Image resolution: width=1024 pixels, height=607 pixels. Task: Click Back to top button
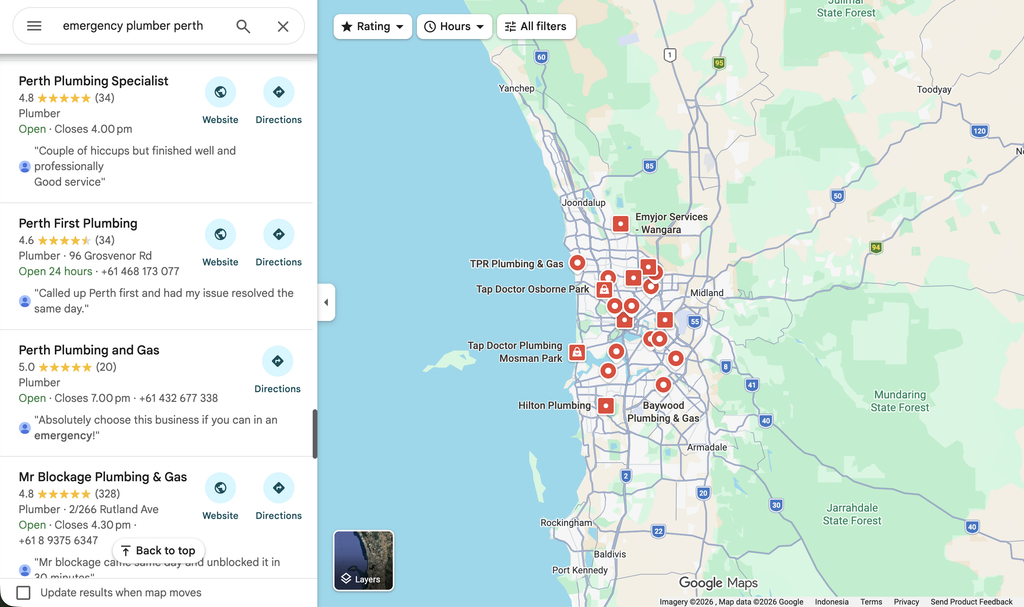(x=158, y=551)
